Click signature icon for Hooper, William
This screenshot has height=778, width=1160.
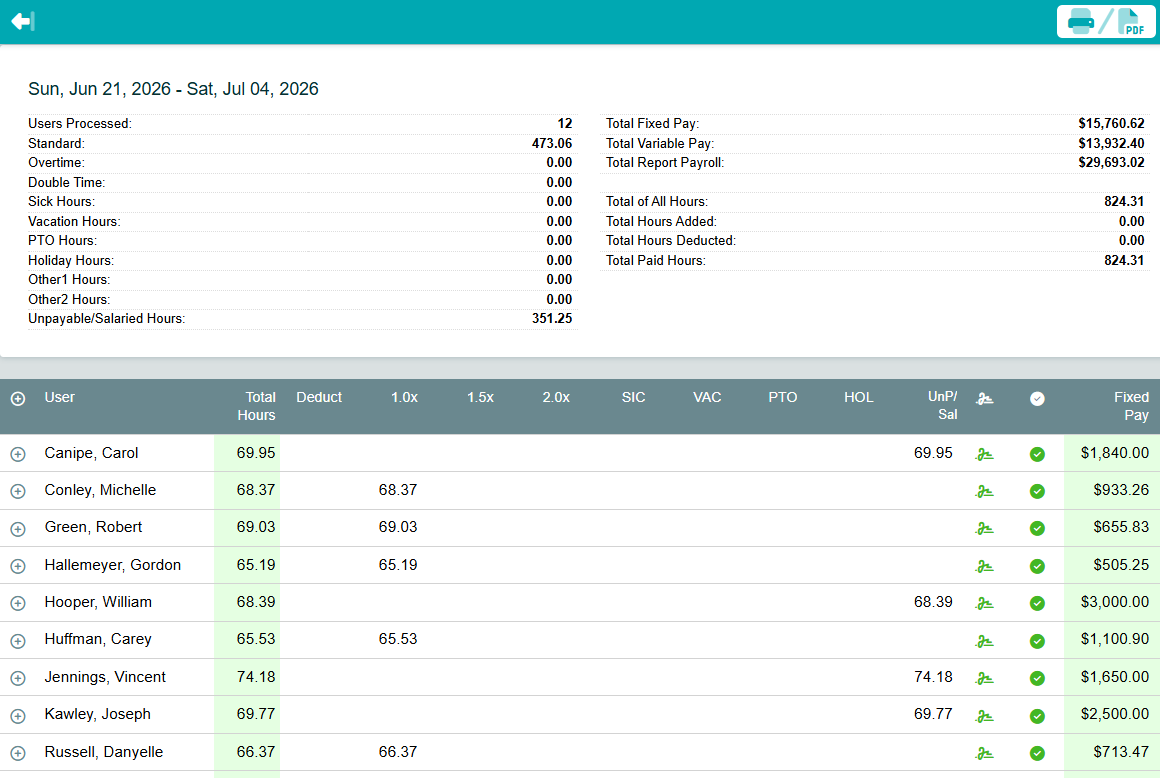click(984, 603)
